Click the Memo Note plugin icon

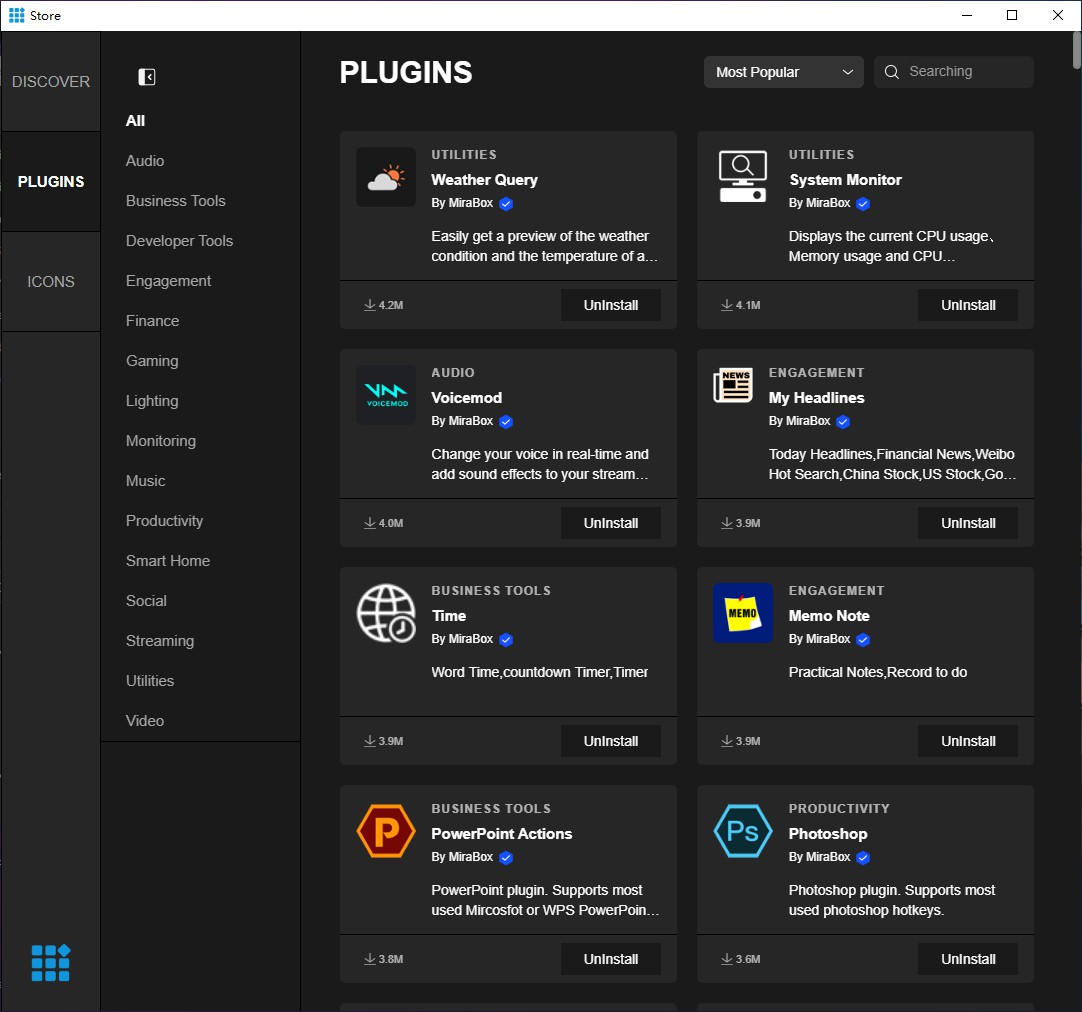(x=742, y=613)
